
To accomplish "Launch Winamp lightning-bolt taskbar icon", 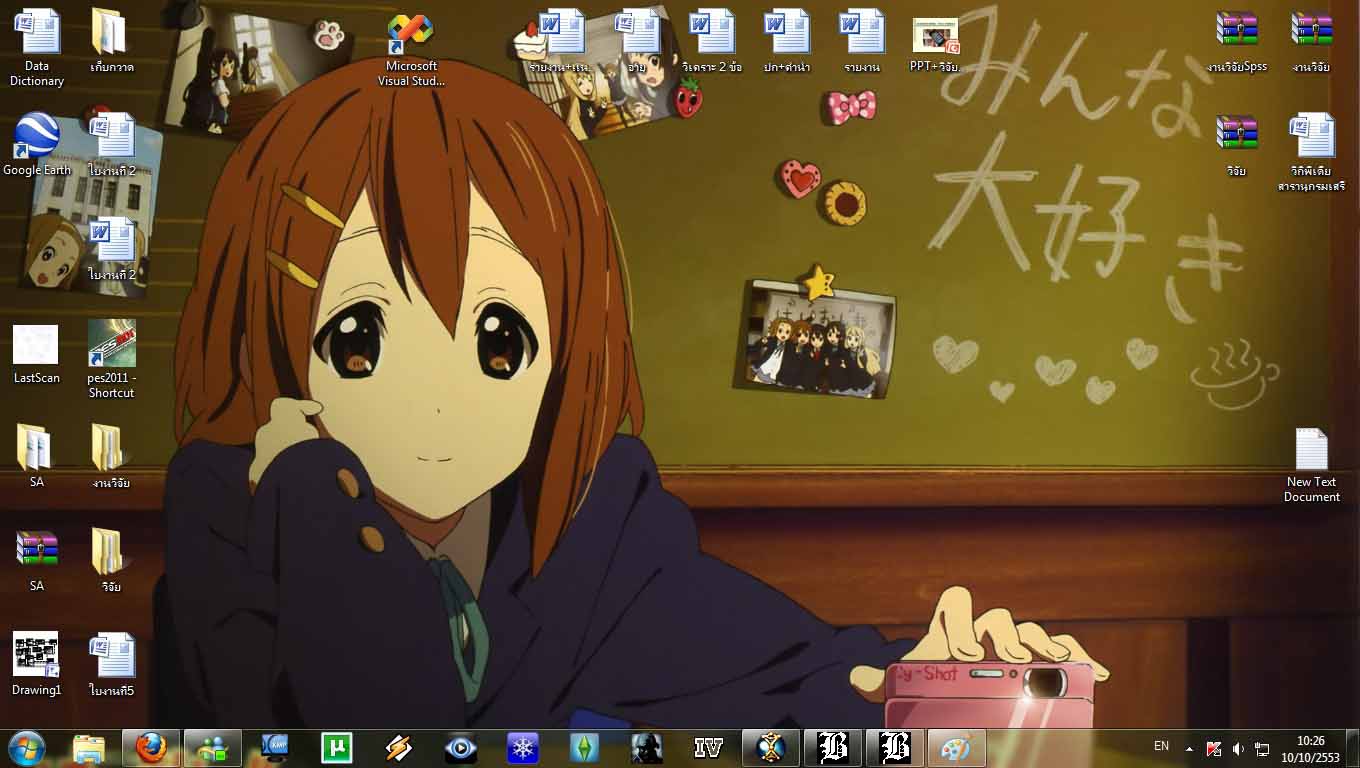I will pyautogui.click(x=399, y=748).
